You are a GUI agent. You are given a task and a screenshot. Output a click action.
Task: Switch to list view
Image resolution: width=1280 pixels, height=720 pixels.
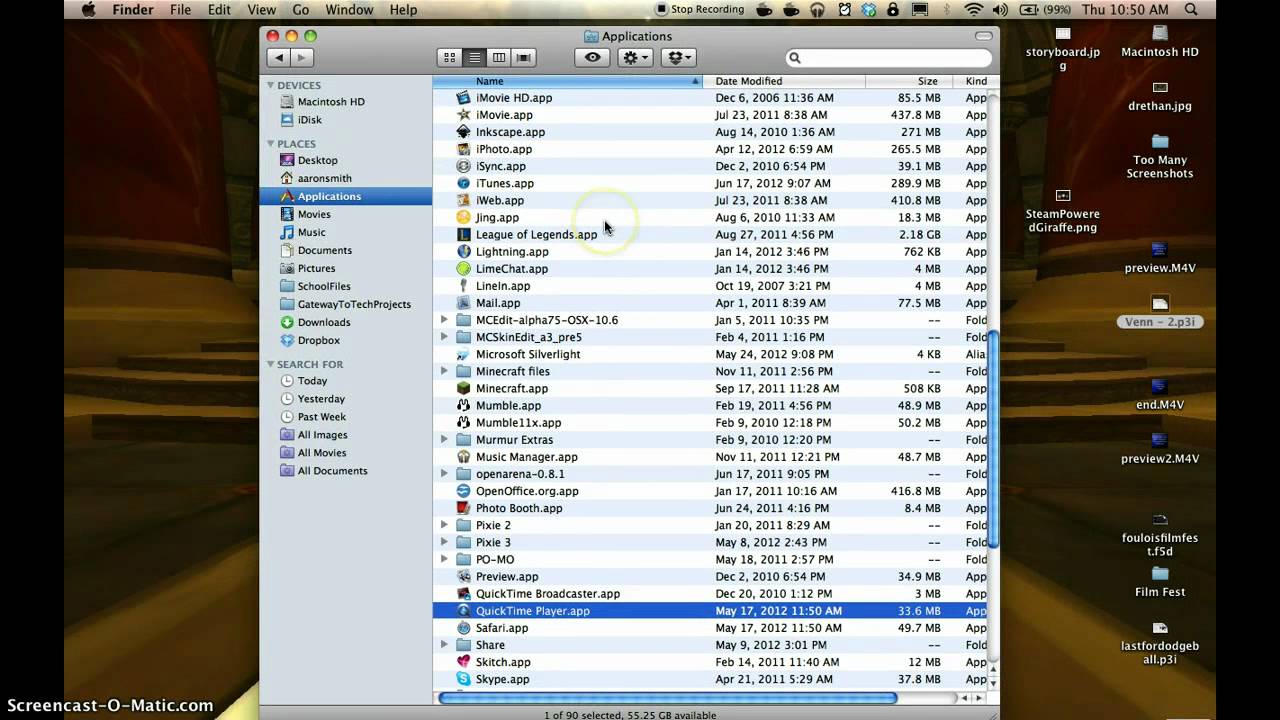(475, 58)
